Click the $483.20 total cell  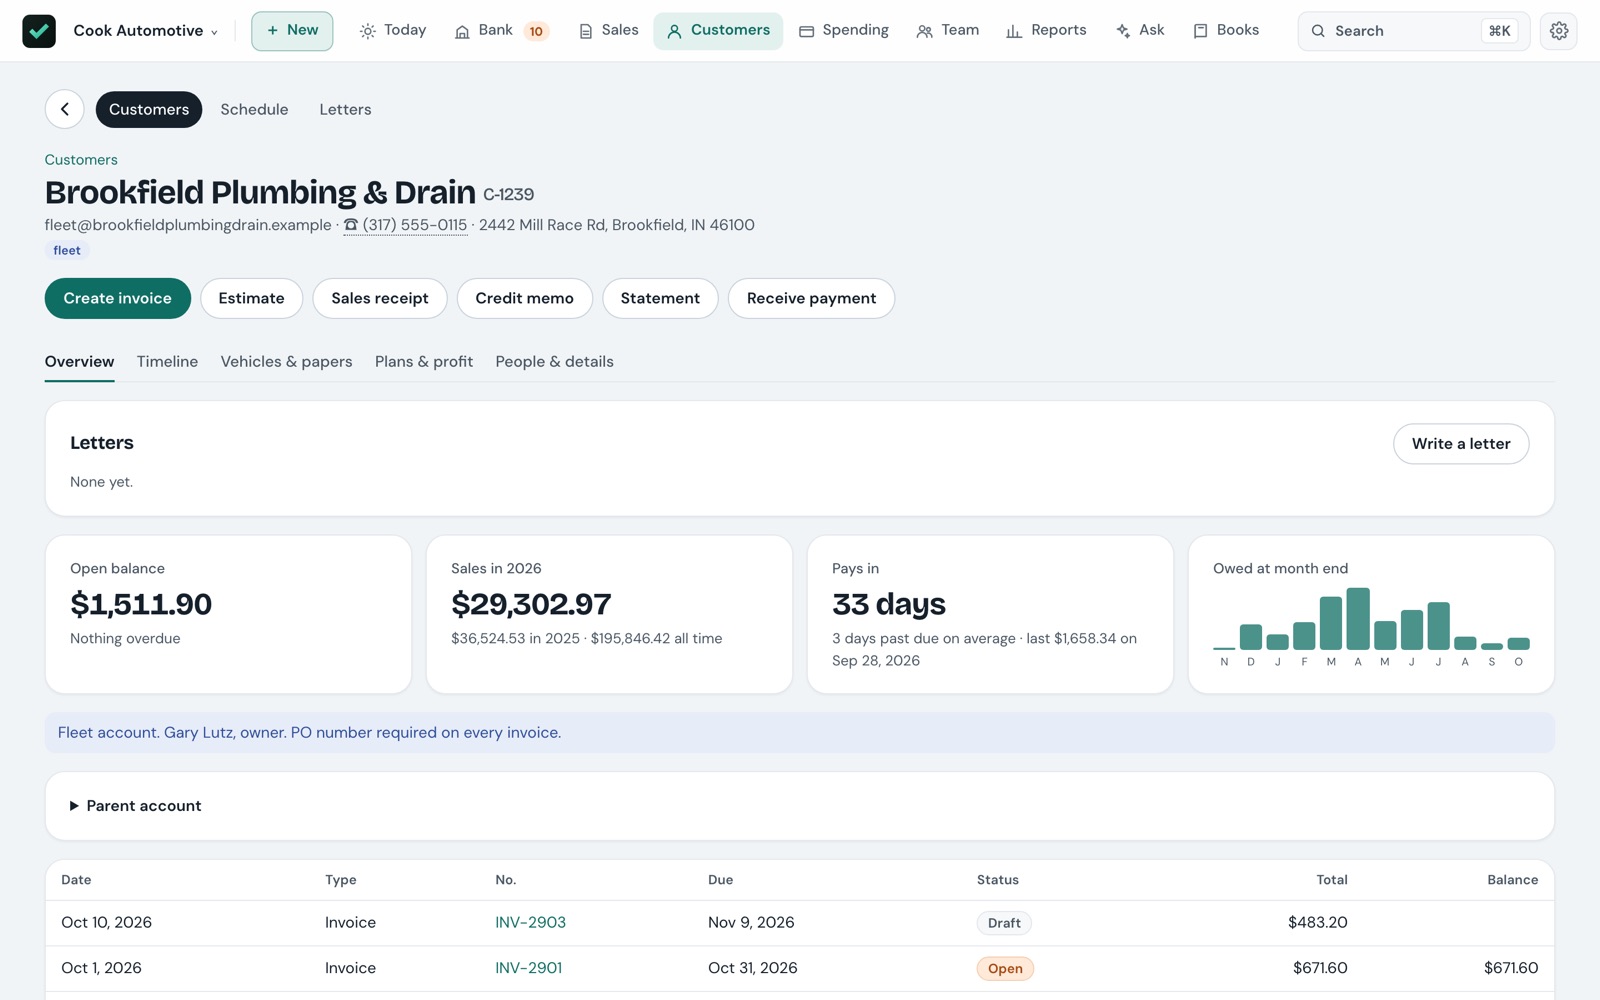(1318, 923)
